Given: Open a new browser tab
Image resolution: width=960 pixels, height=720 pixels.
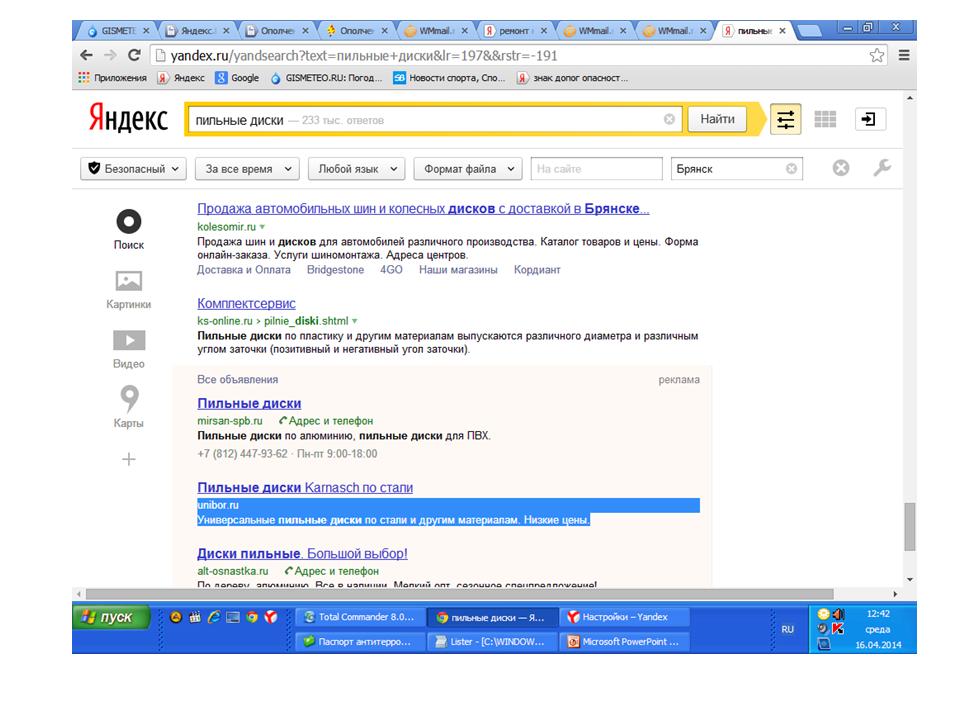Looking at the screenshot, I should (810, 31).
